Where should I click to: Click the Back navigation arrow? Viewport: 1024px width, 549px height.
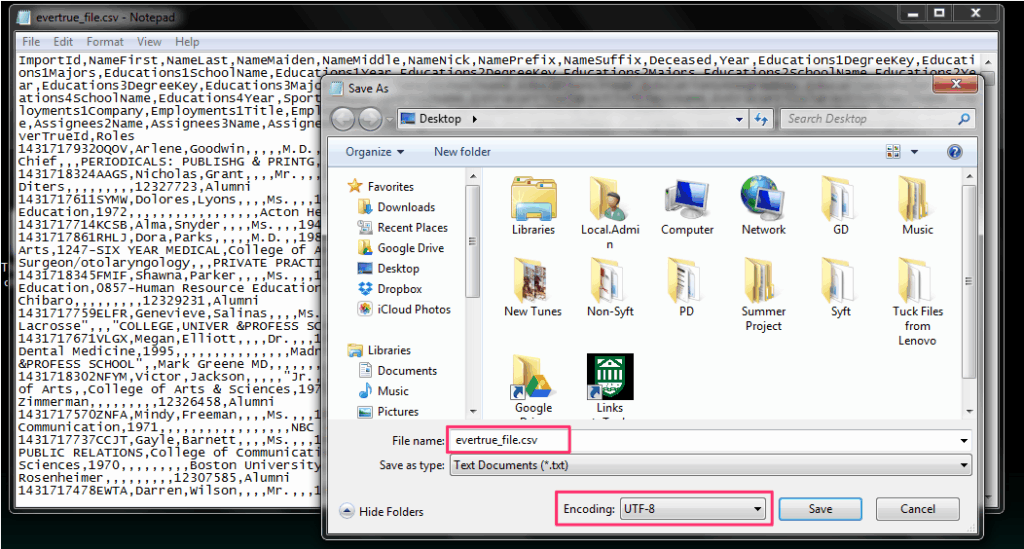click(344, 119)
